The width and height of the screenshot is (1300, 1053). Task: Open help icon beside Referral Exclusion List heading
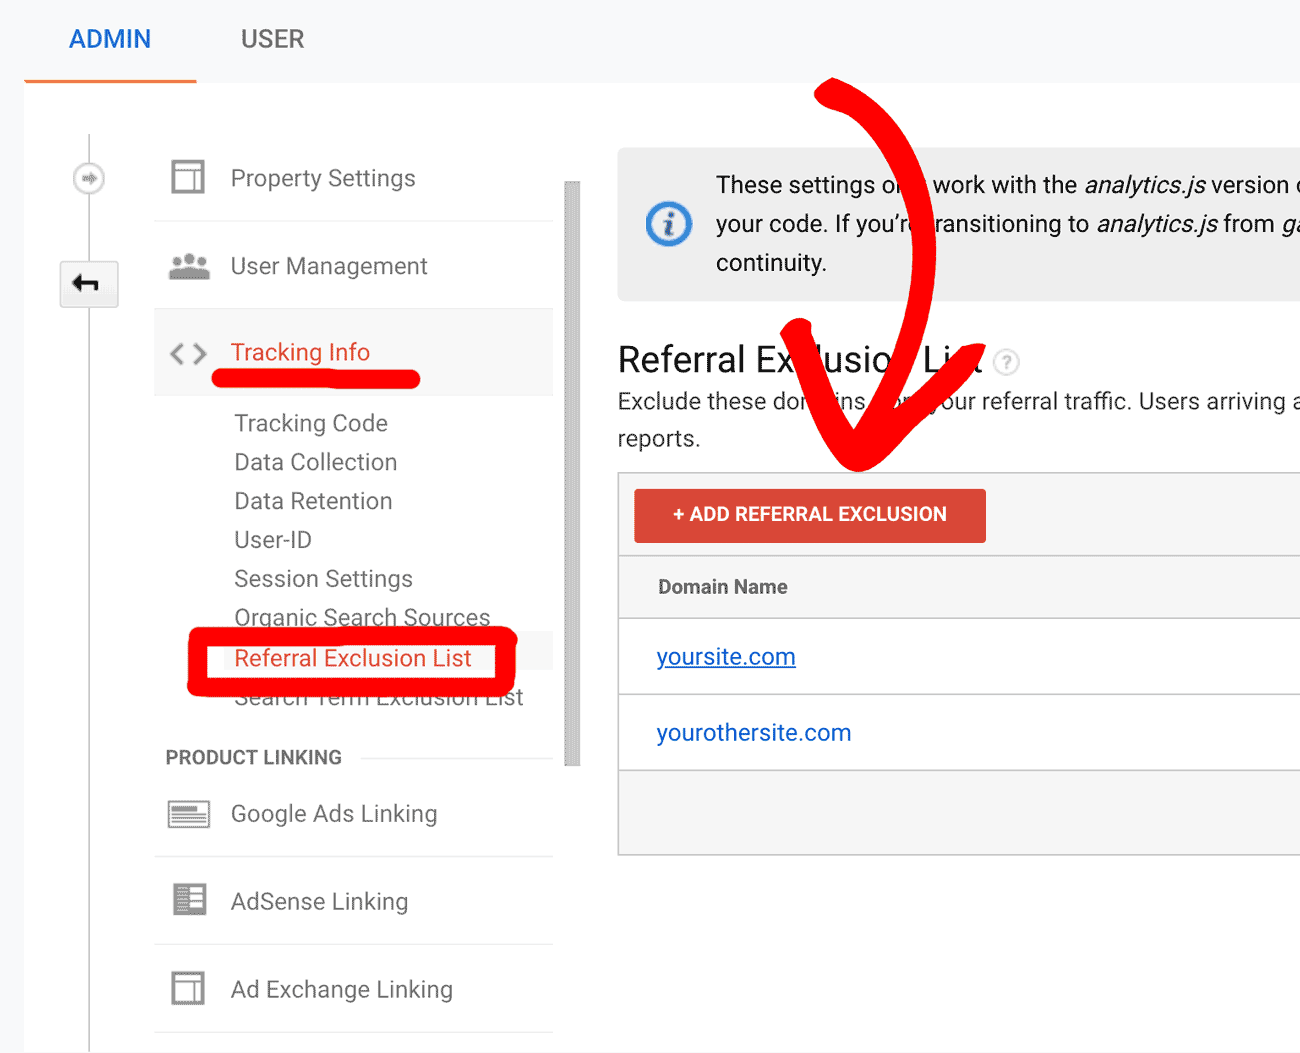coord(1007,361)
